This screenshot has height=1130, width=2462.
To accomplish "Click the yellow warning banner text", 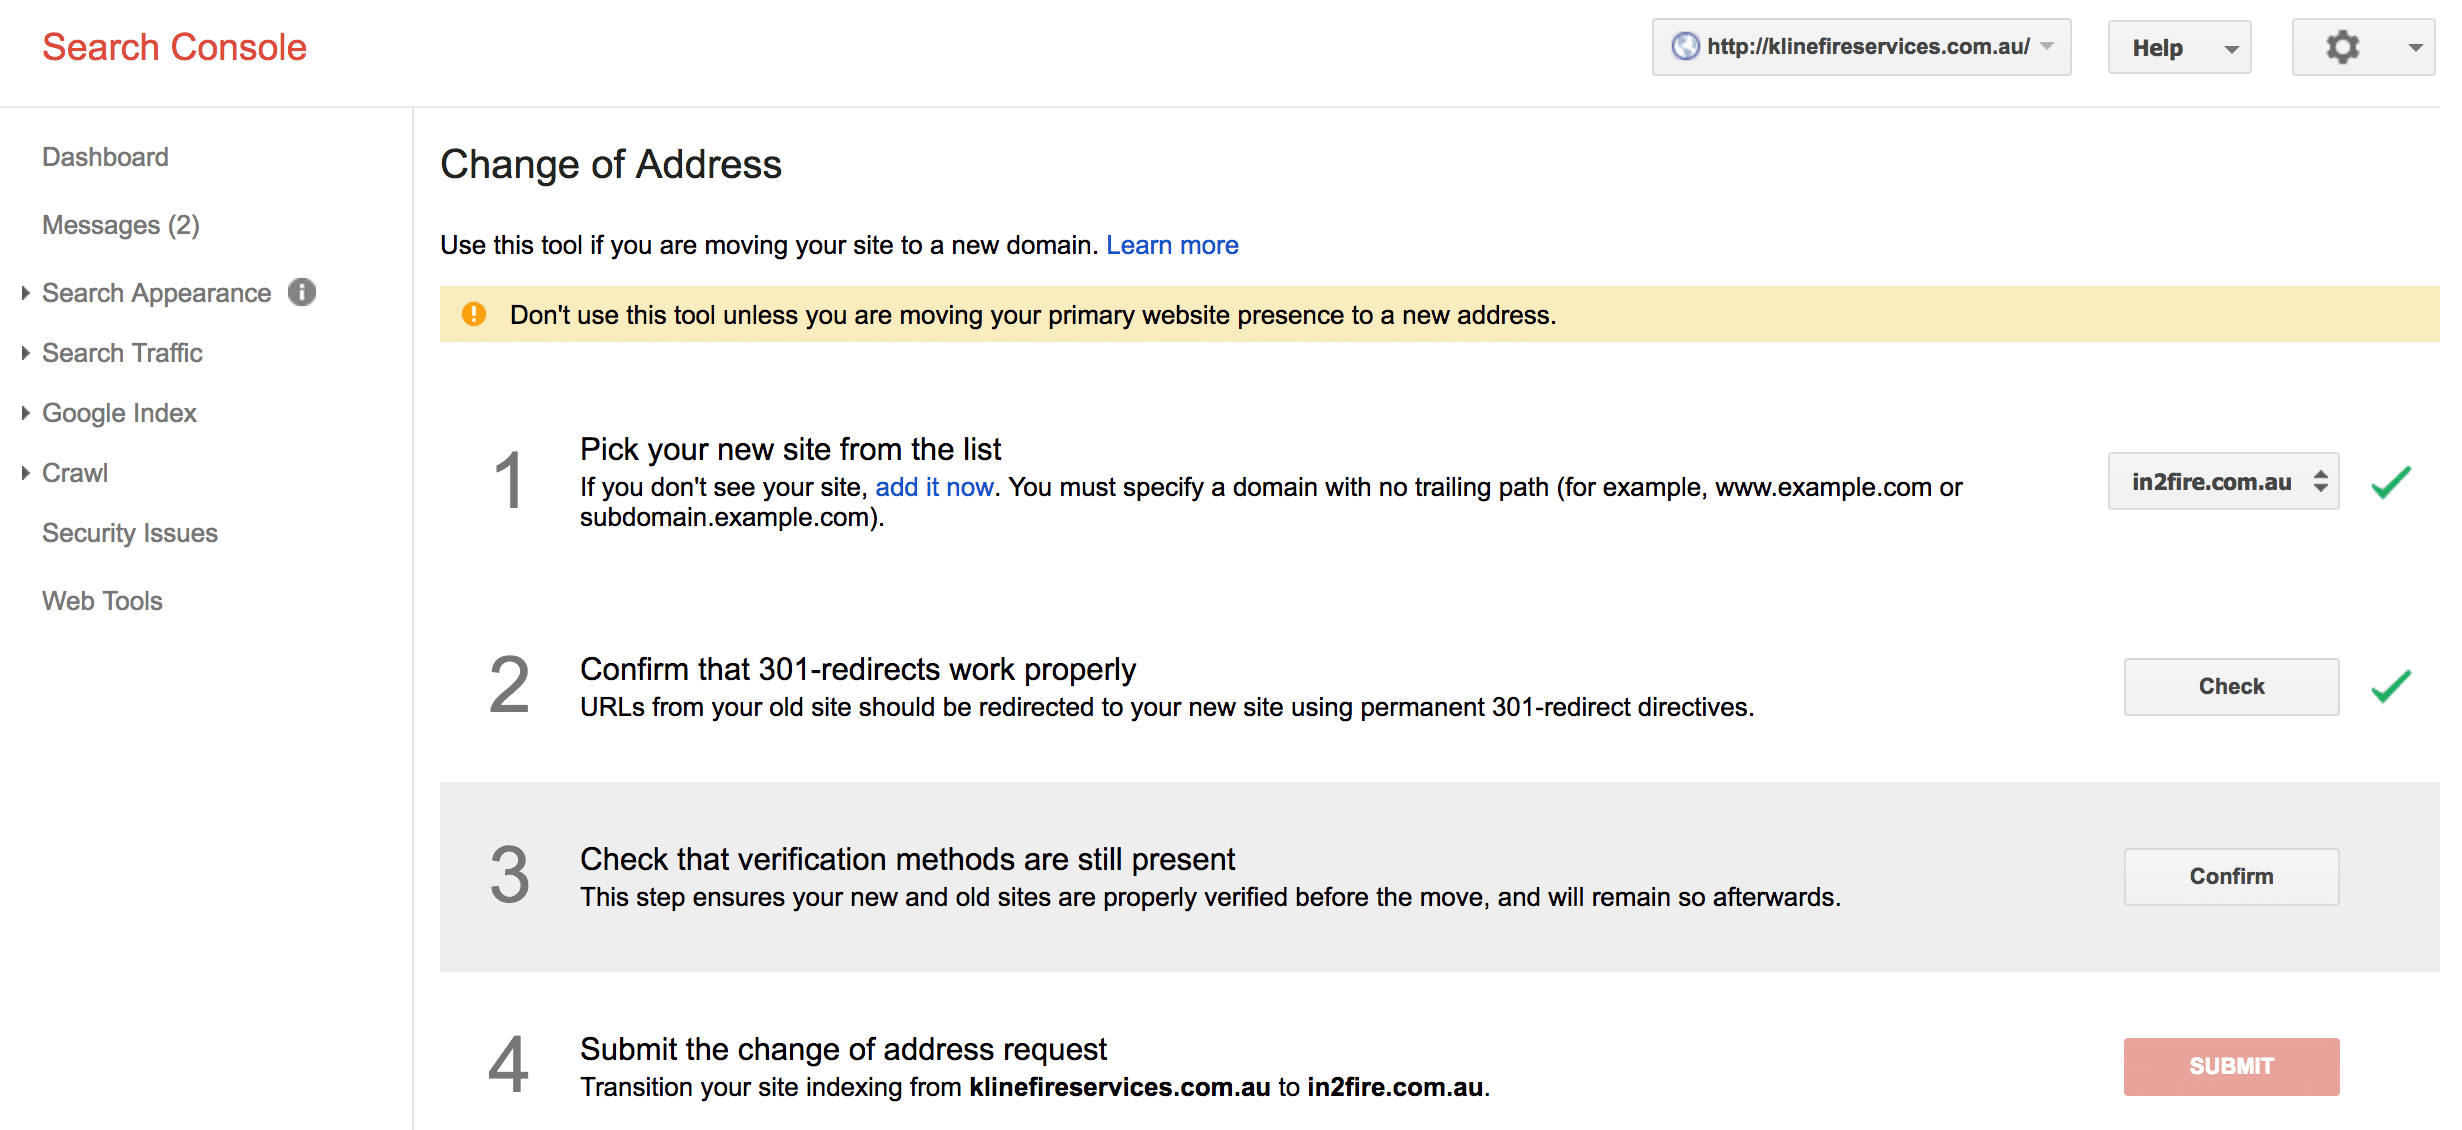I will (1033, 315).
